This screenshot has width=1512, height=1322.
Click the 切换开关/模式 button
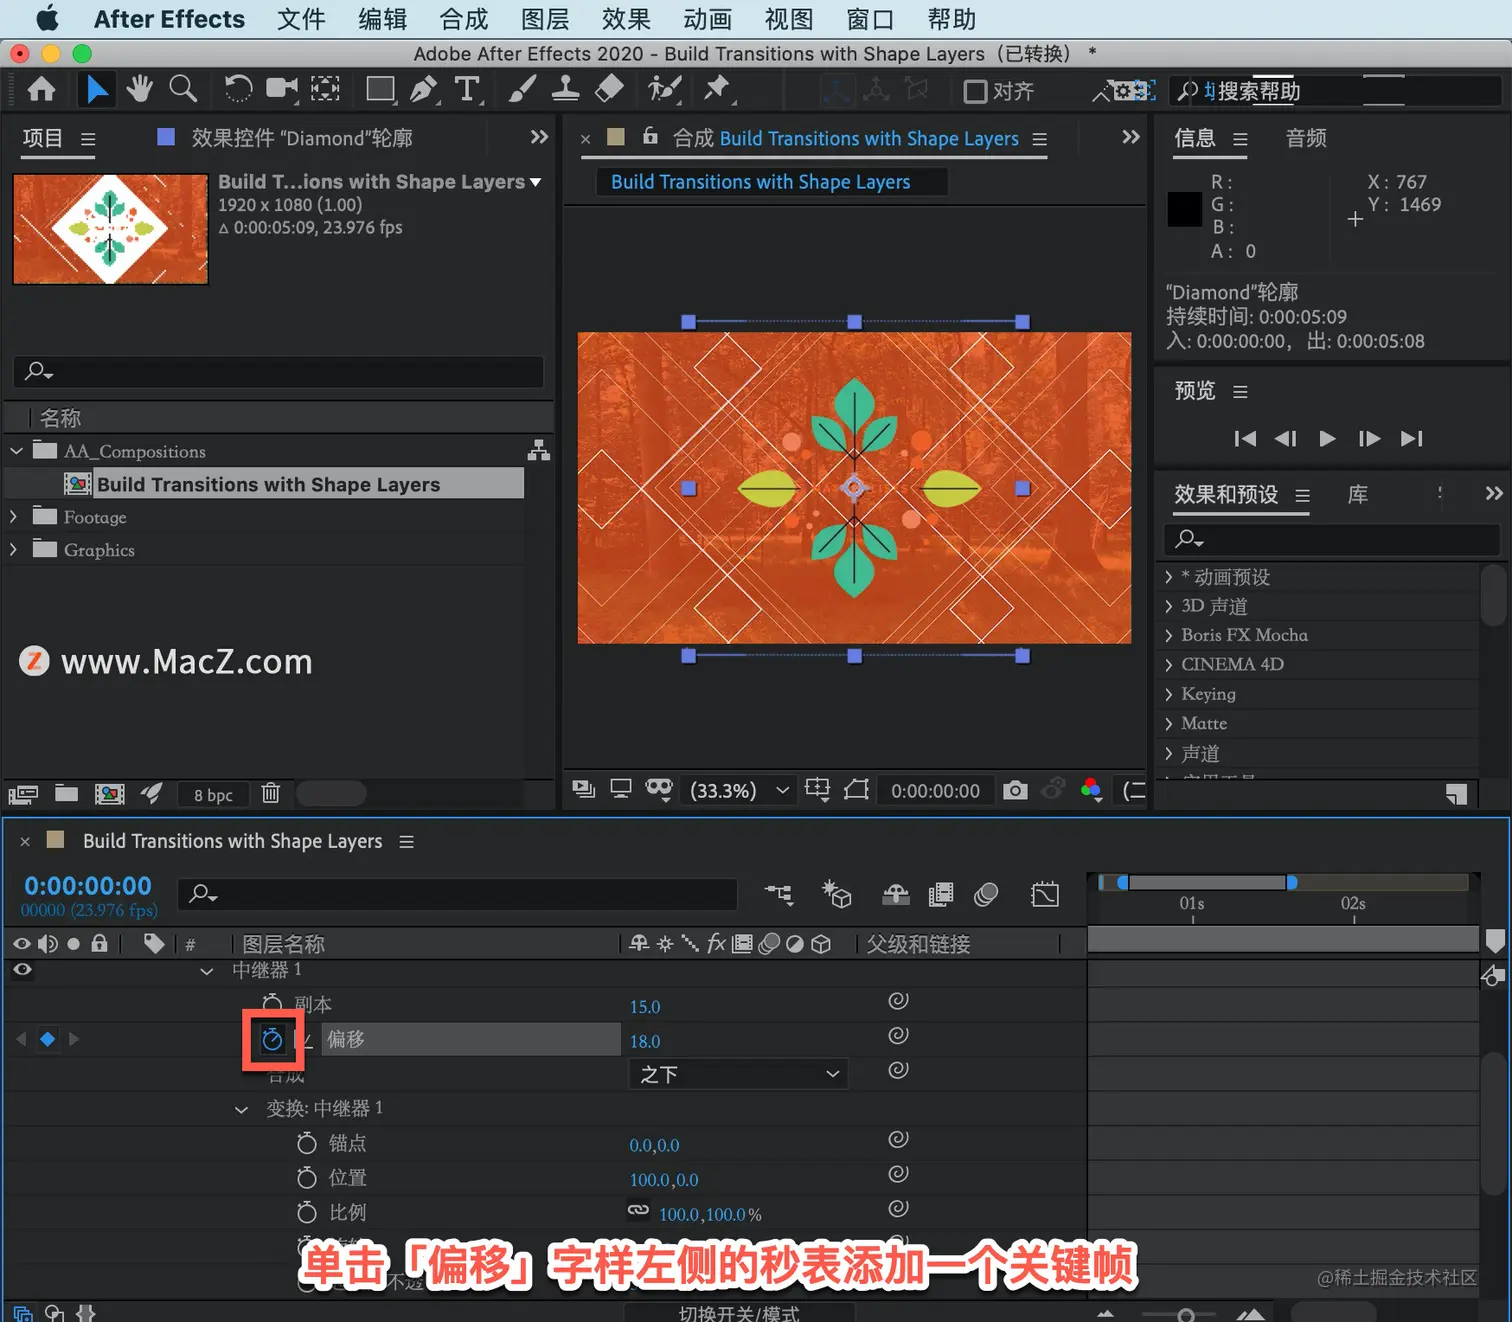(739, 1313)
